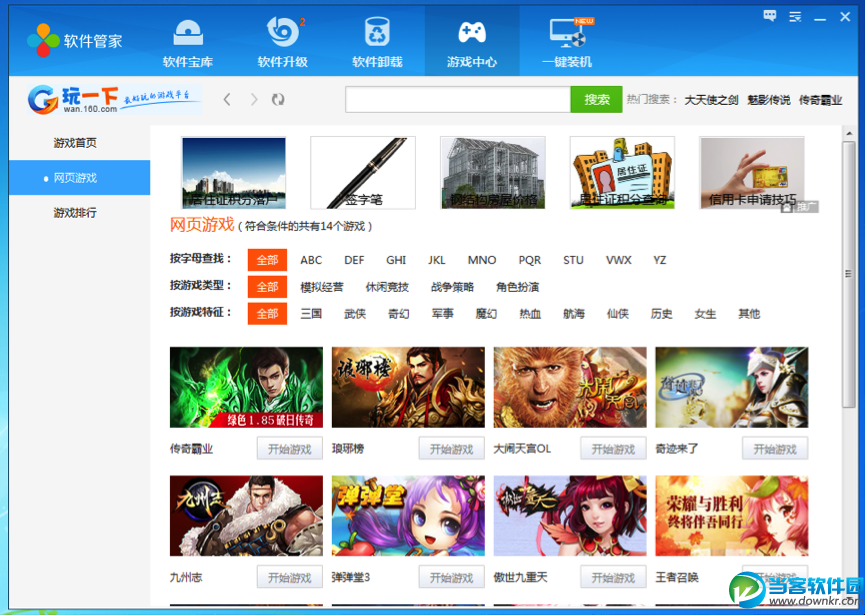Filter by feature 航海
Image resolution: width=865 pixels, height=615 pixels.
click(574, 314)
